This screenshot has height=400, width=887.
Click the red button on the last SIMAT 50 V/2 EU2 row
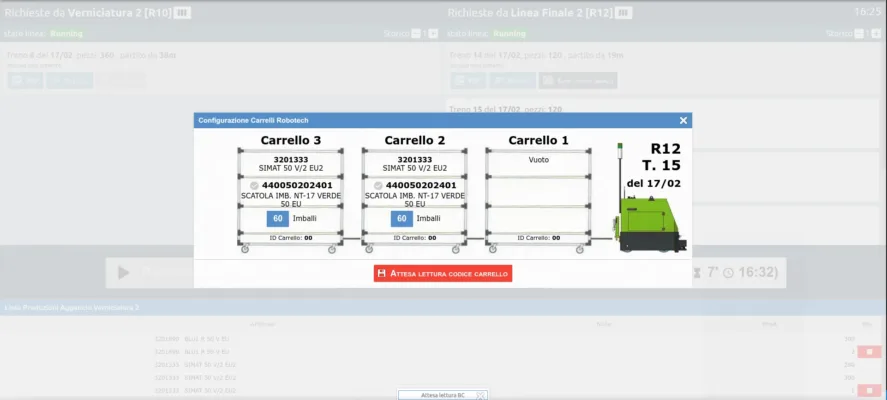pyautogui.click(x=869, y=390)
